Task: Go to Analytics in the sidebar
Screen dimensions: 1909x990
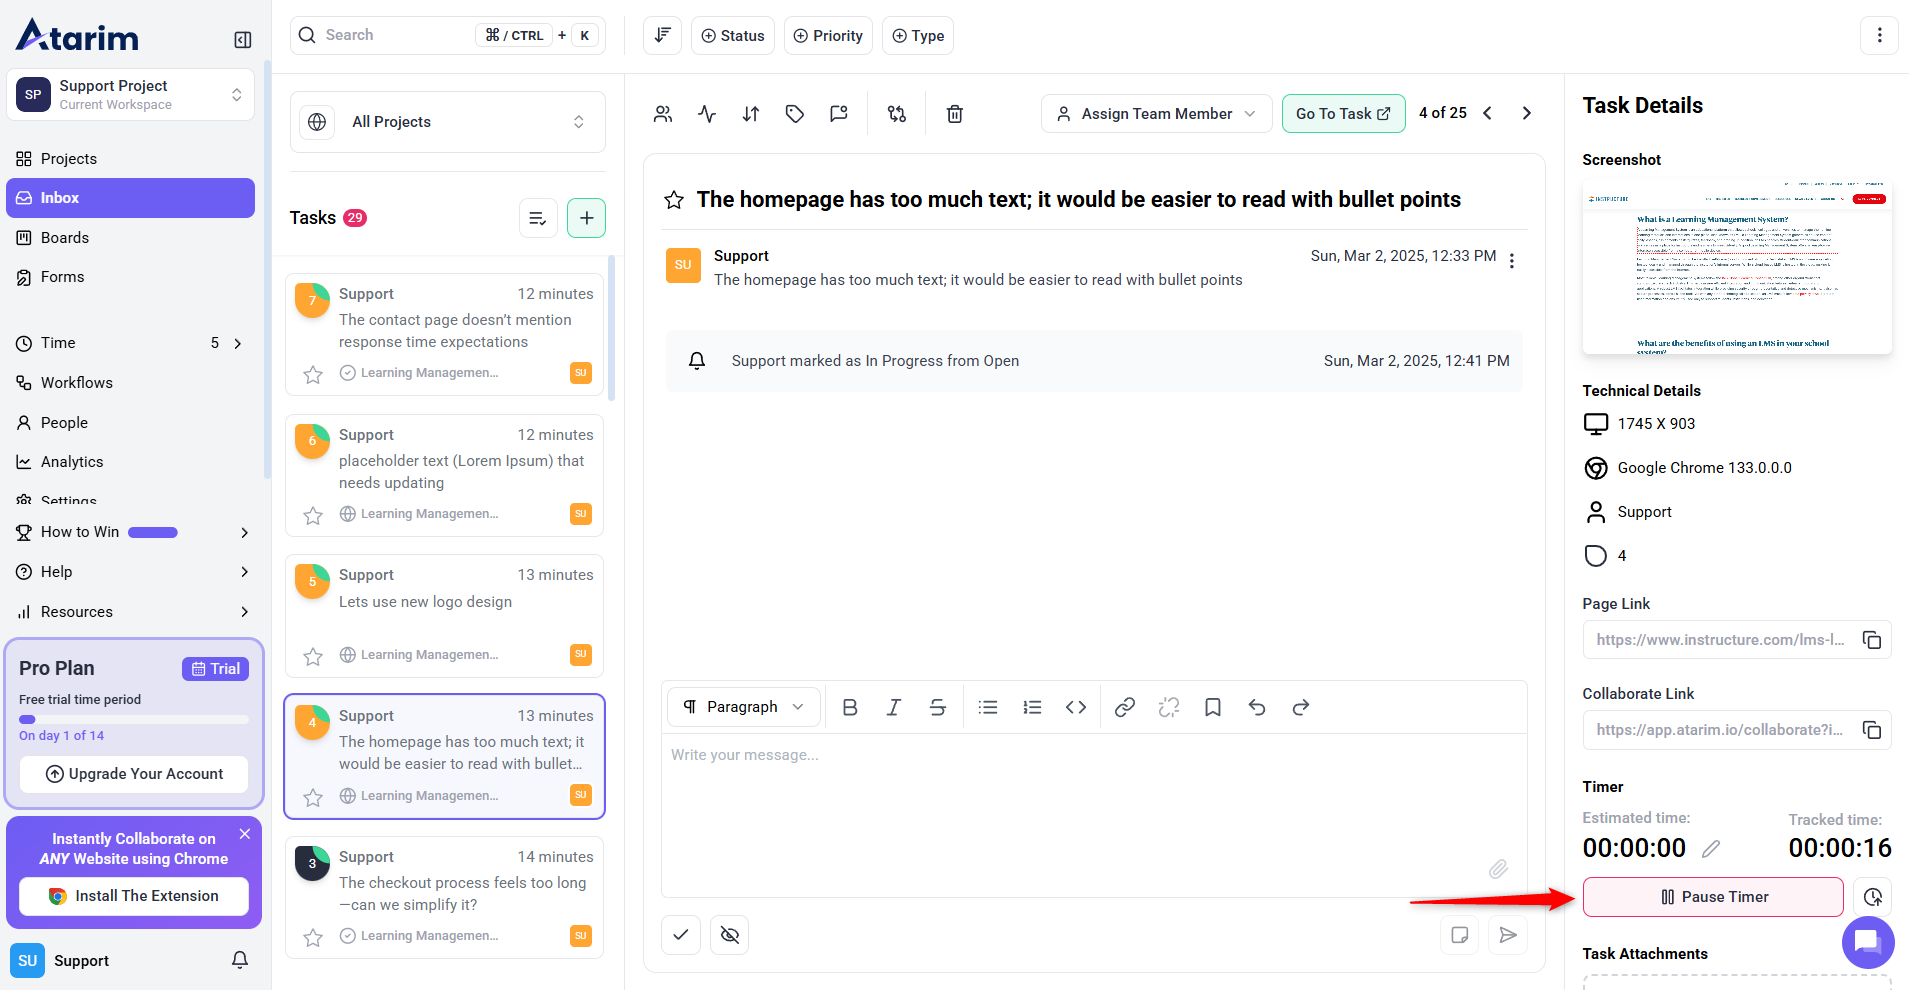Action: [x=72, y=462]
